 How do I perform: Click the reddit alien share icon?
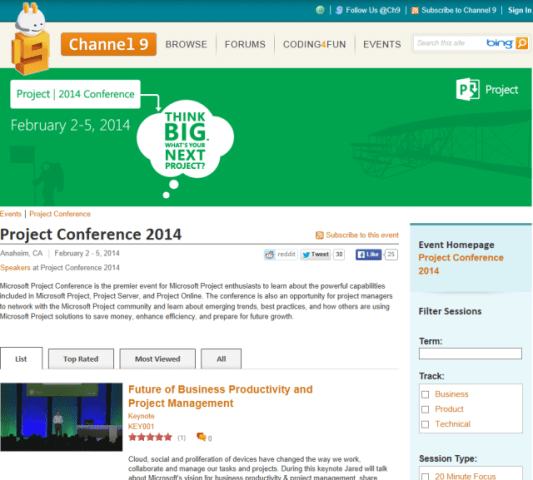270,255
